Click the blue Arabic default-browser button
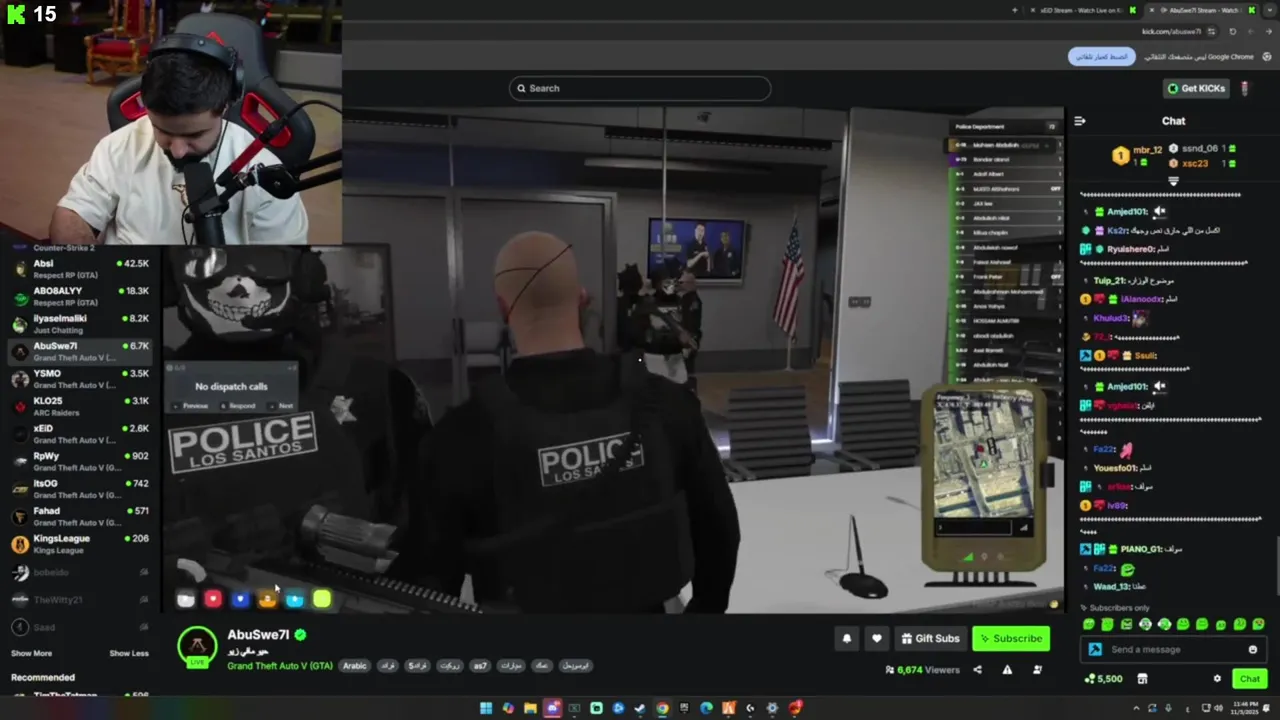The height and width of the screenshot is (720, 1280). coord(1101,57)
